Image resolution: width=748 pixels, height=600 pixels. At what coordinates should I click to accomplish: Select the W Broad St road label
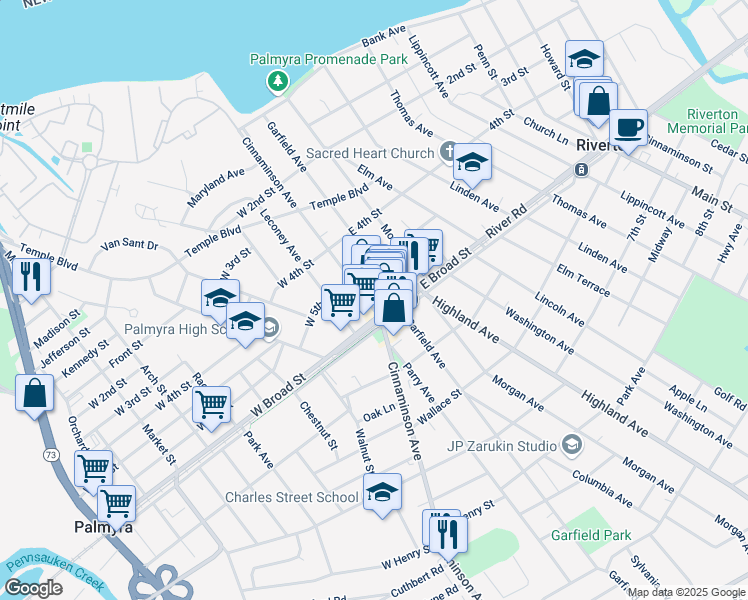[x=278, y=395]
